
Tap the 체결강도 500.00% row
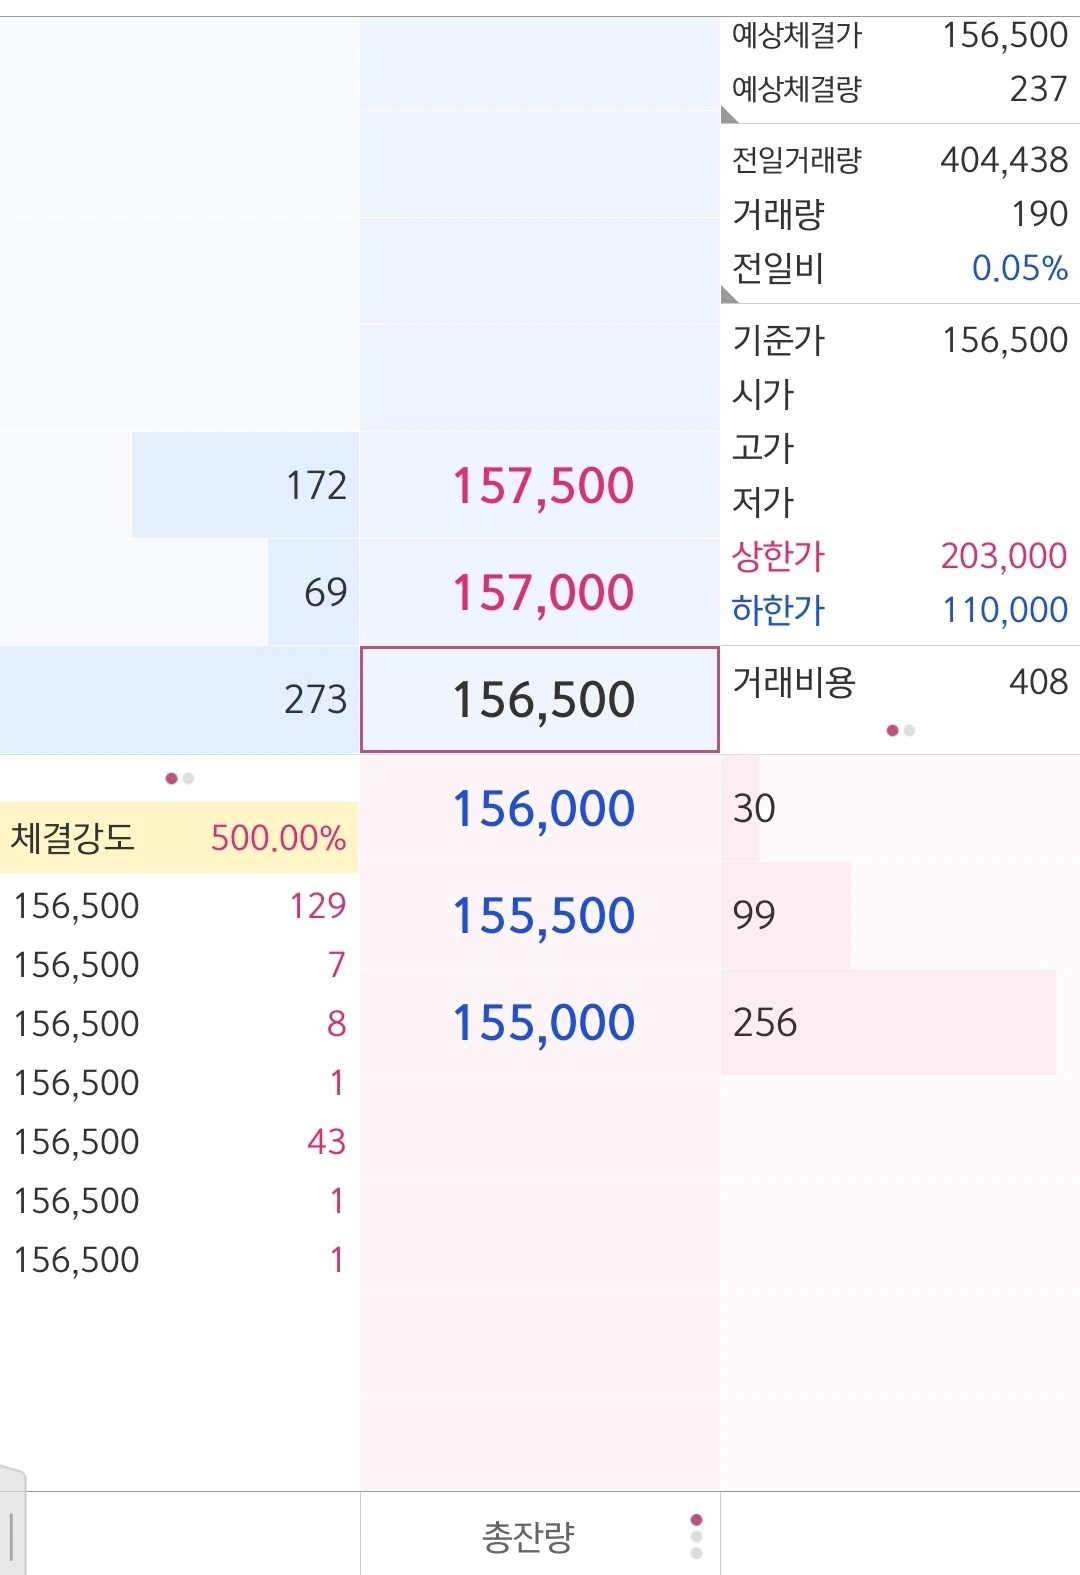tap(179, 837)
